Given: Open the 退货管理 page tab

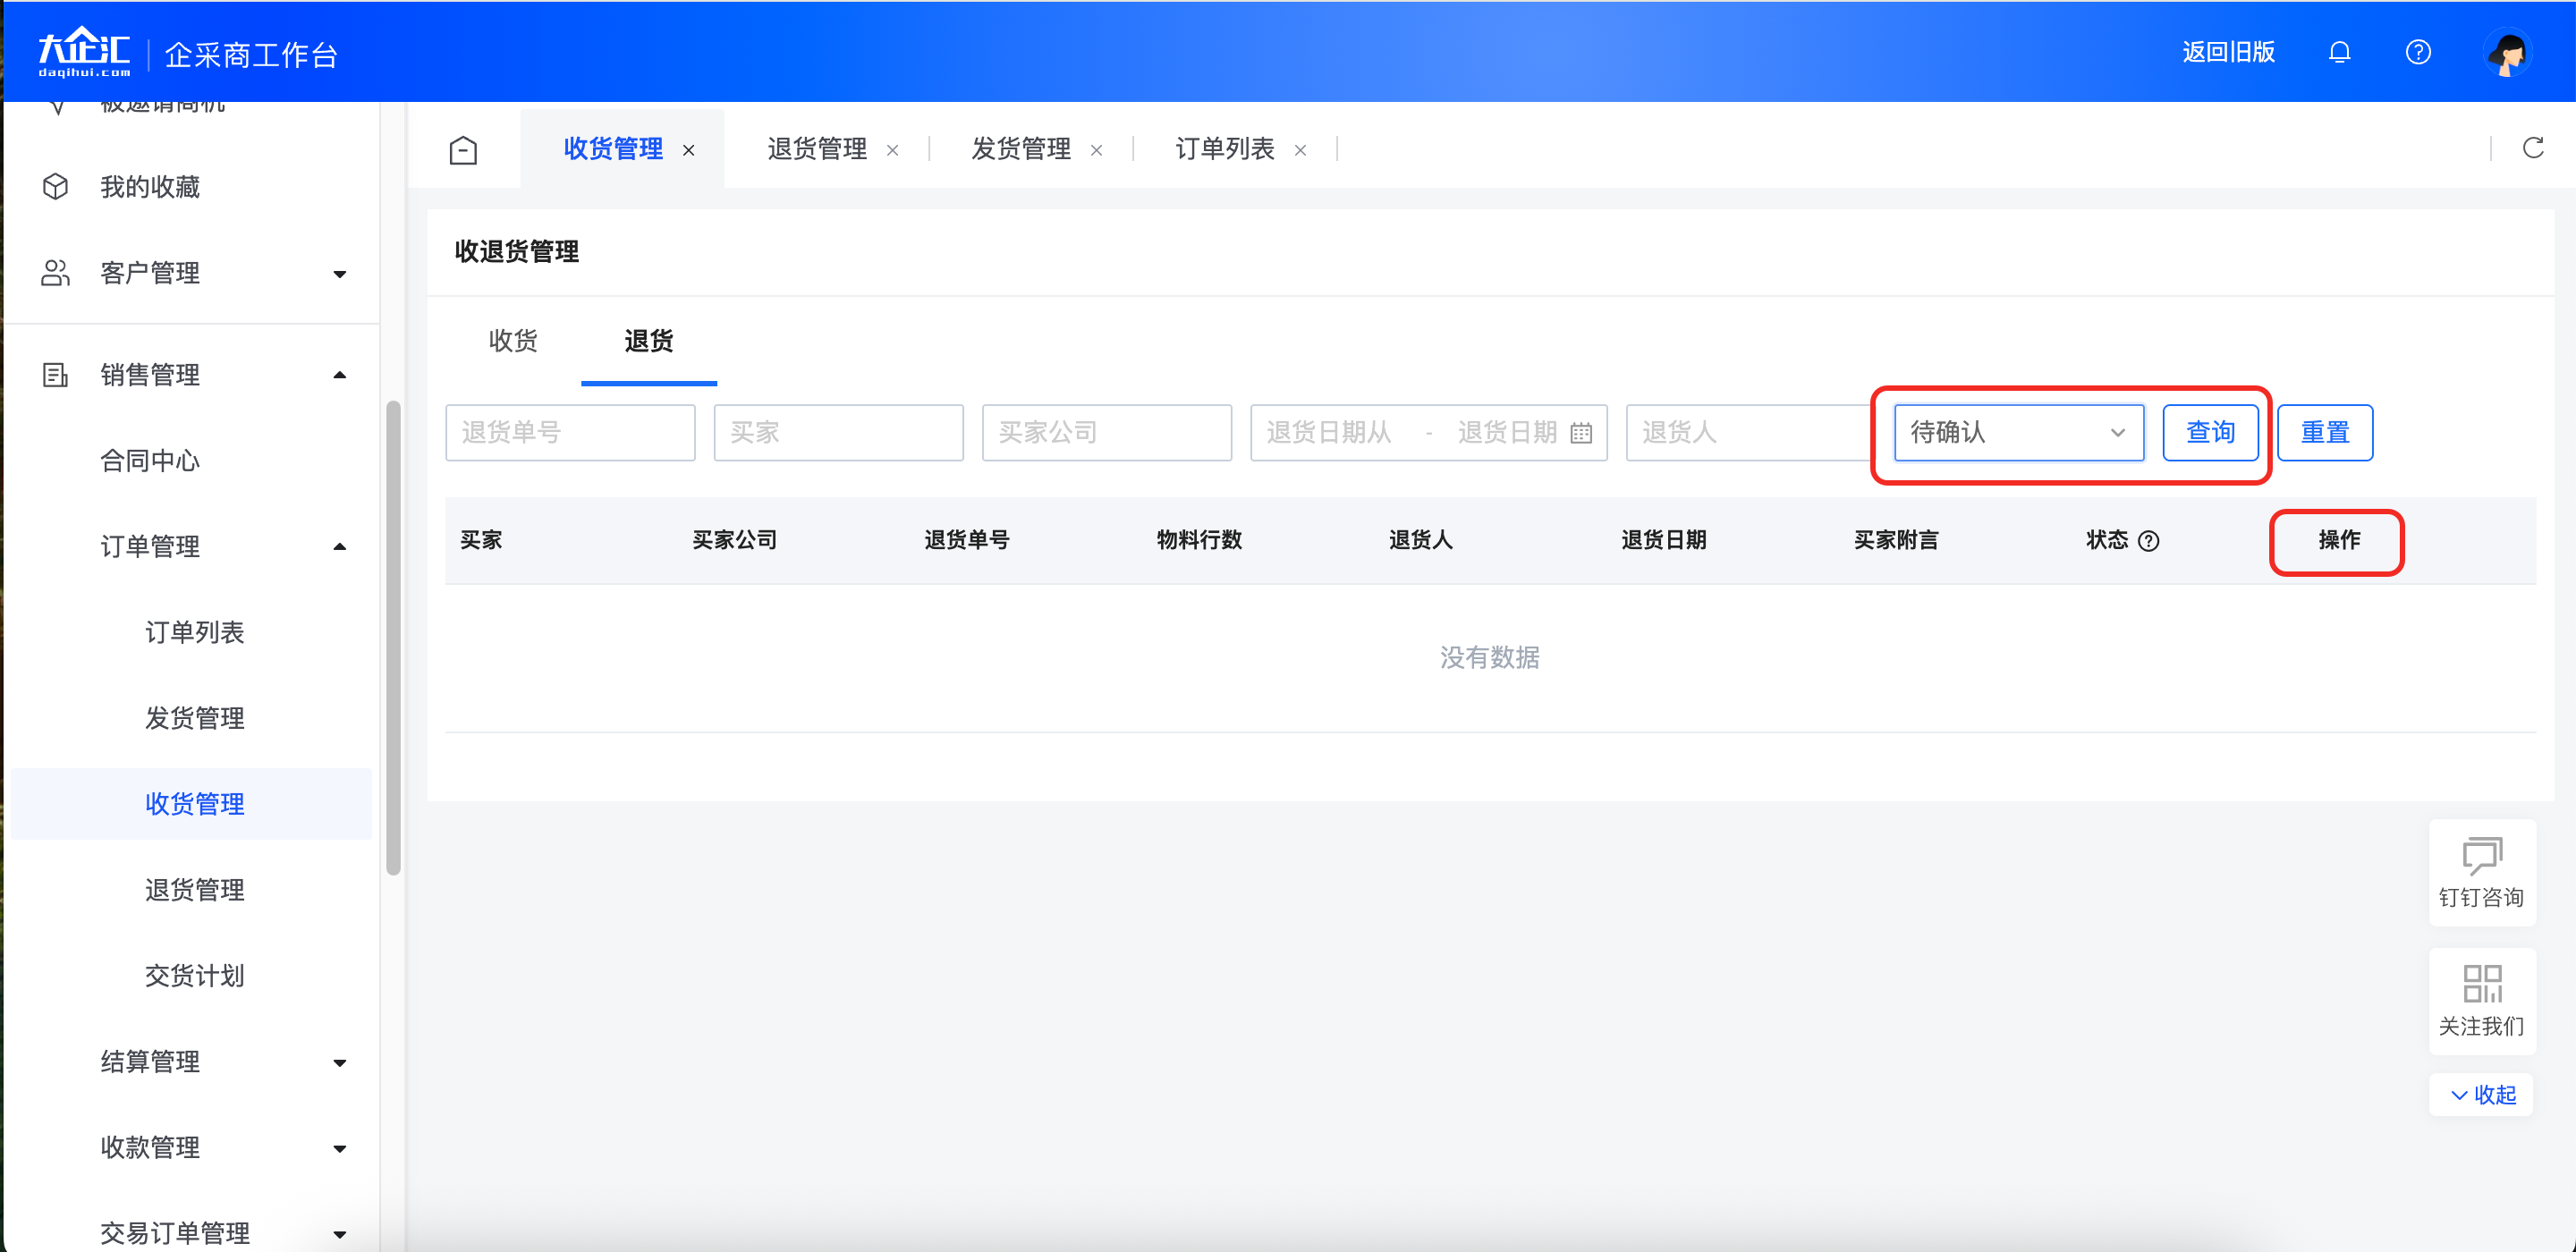Looking at the screenshot, I should click(817, 149).
